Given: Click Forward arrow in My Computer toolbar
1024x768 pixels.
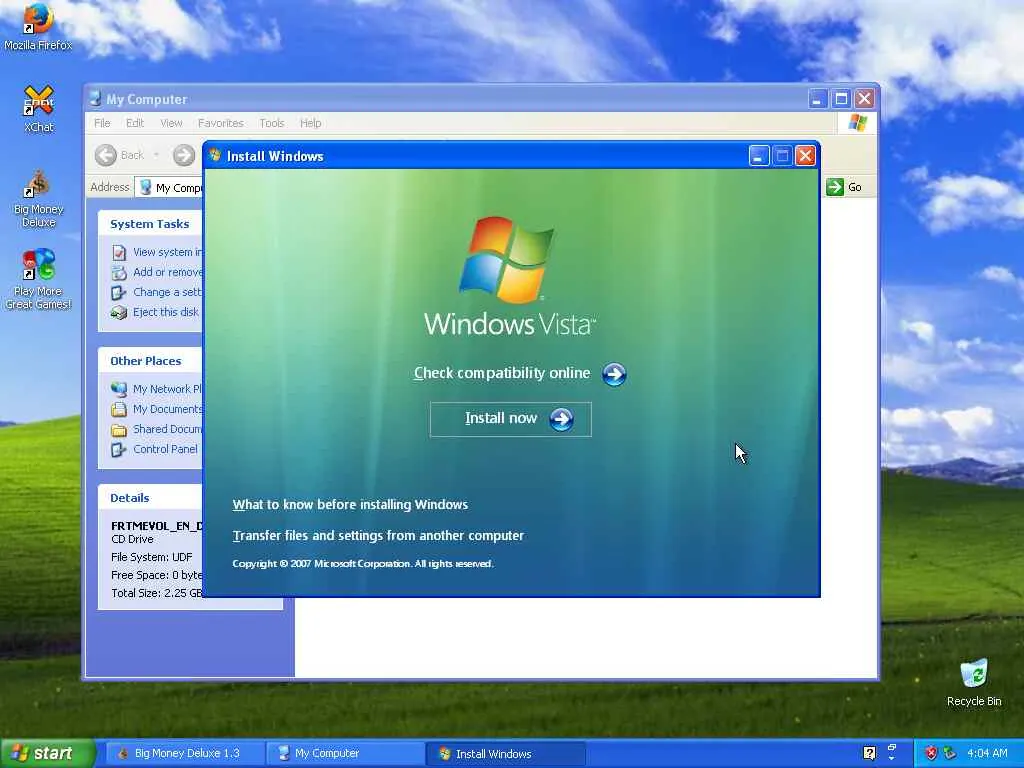Looking at the screenshot, I should point(184,155).
